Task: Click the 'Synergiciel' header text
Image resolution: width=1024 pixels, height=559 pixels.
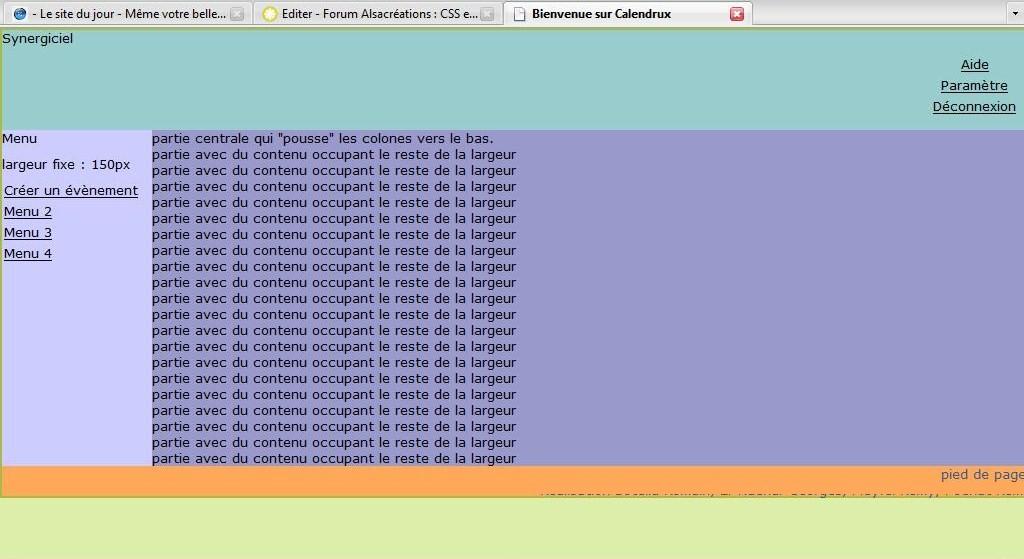Action: coord(37,39)
